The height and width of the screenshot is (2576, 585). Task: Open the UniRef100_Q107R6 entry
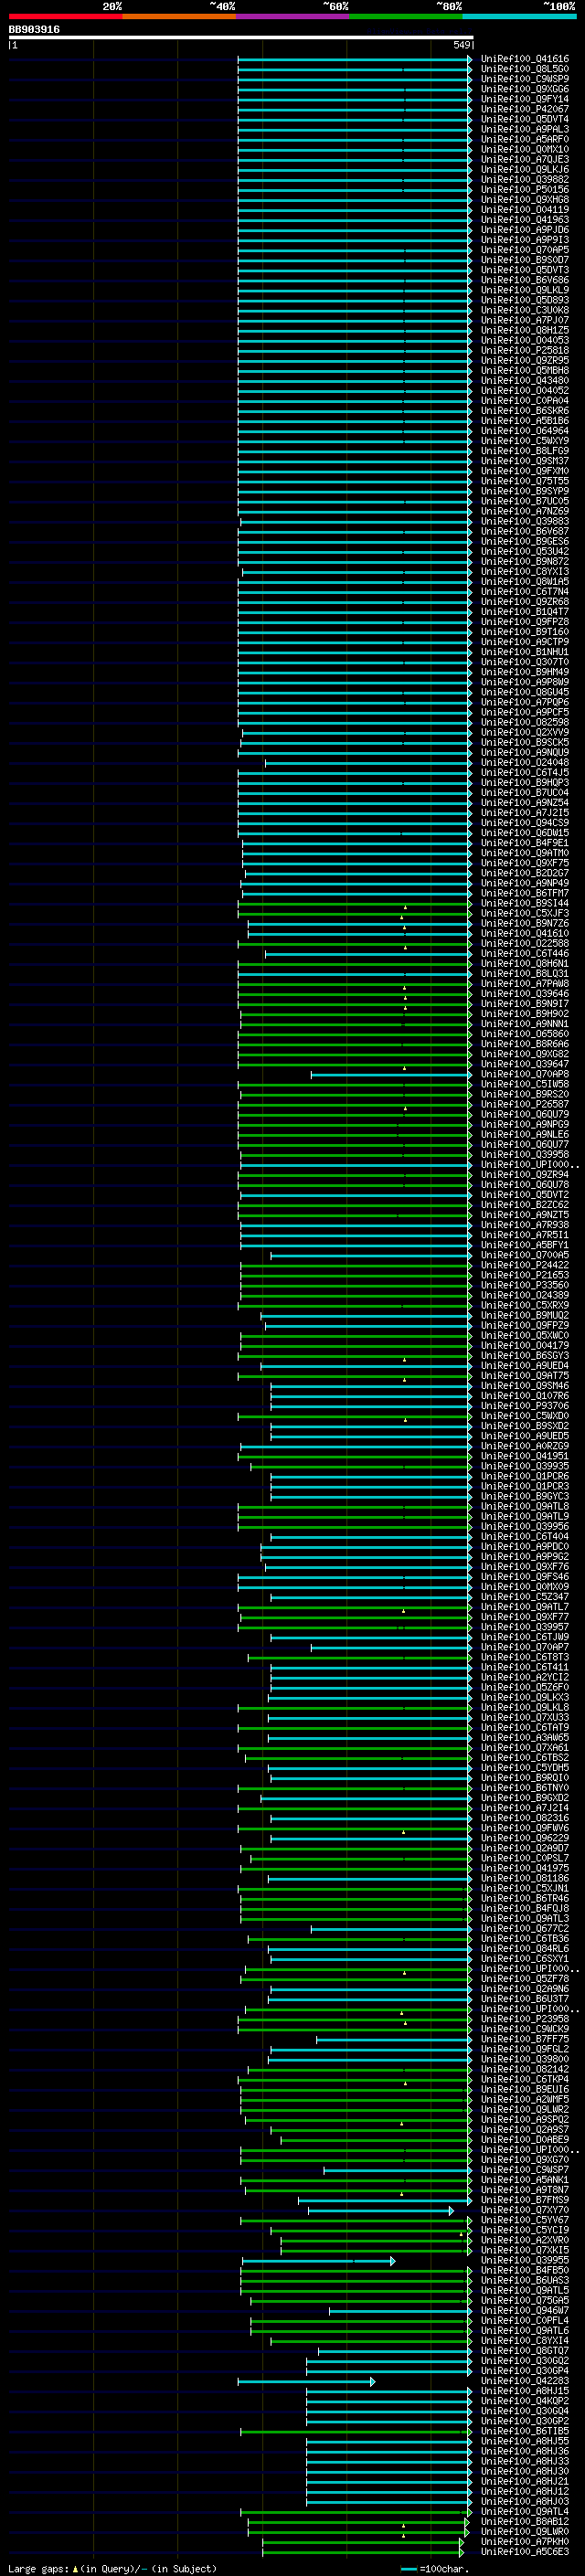tap(524, 1396)
